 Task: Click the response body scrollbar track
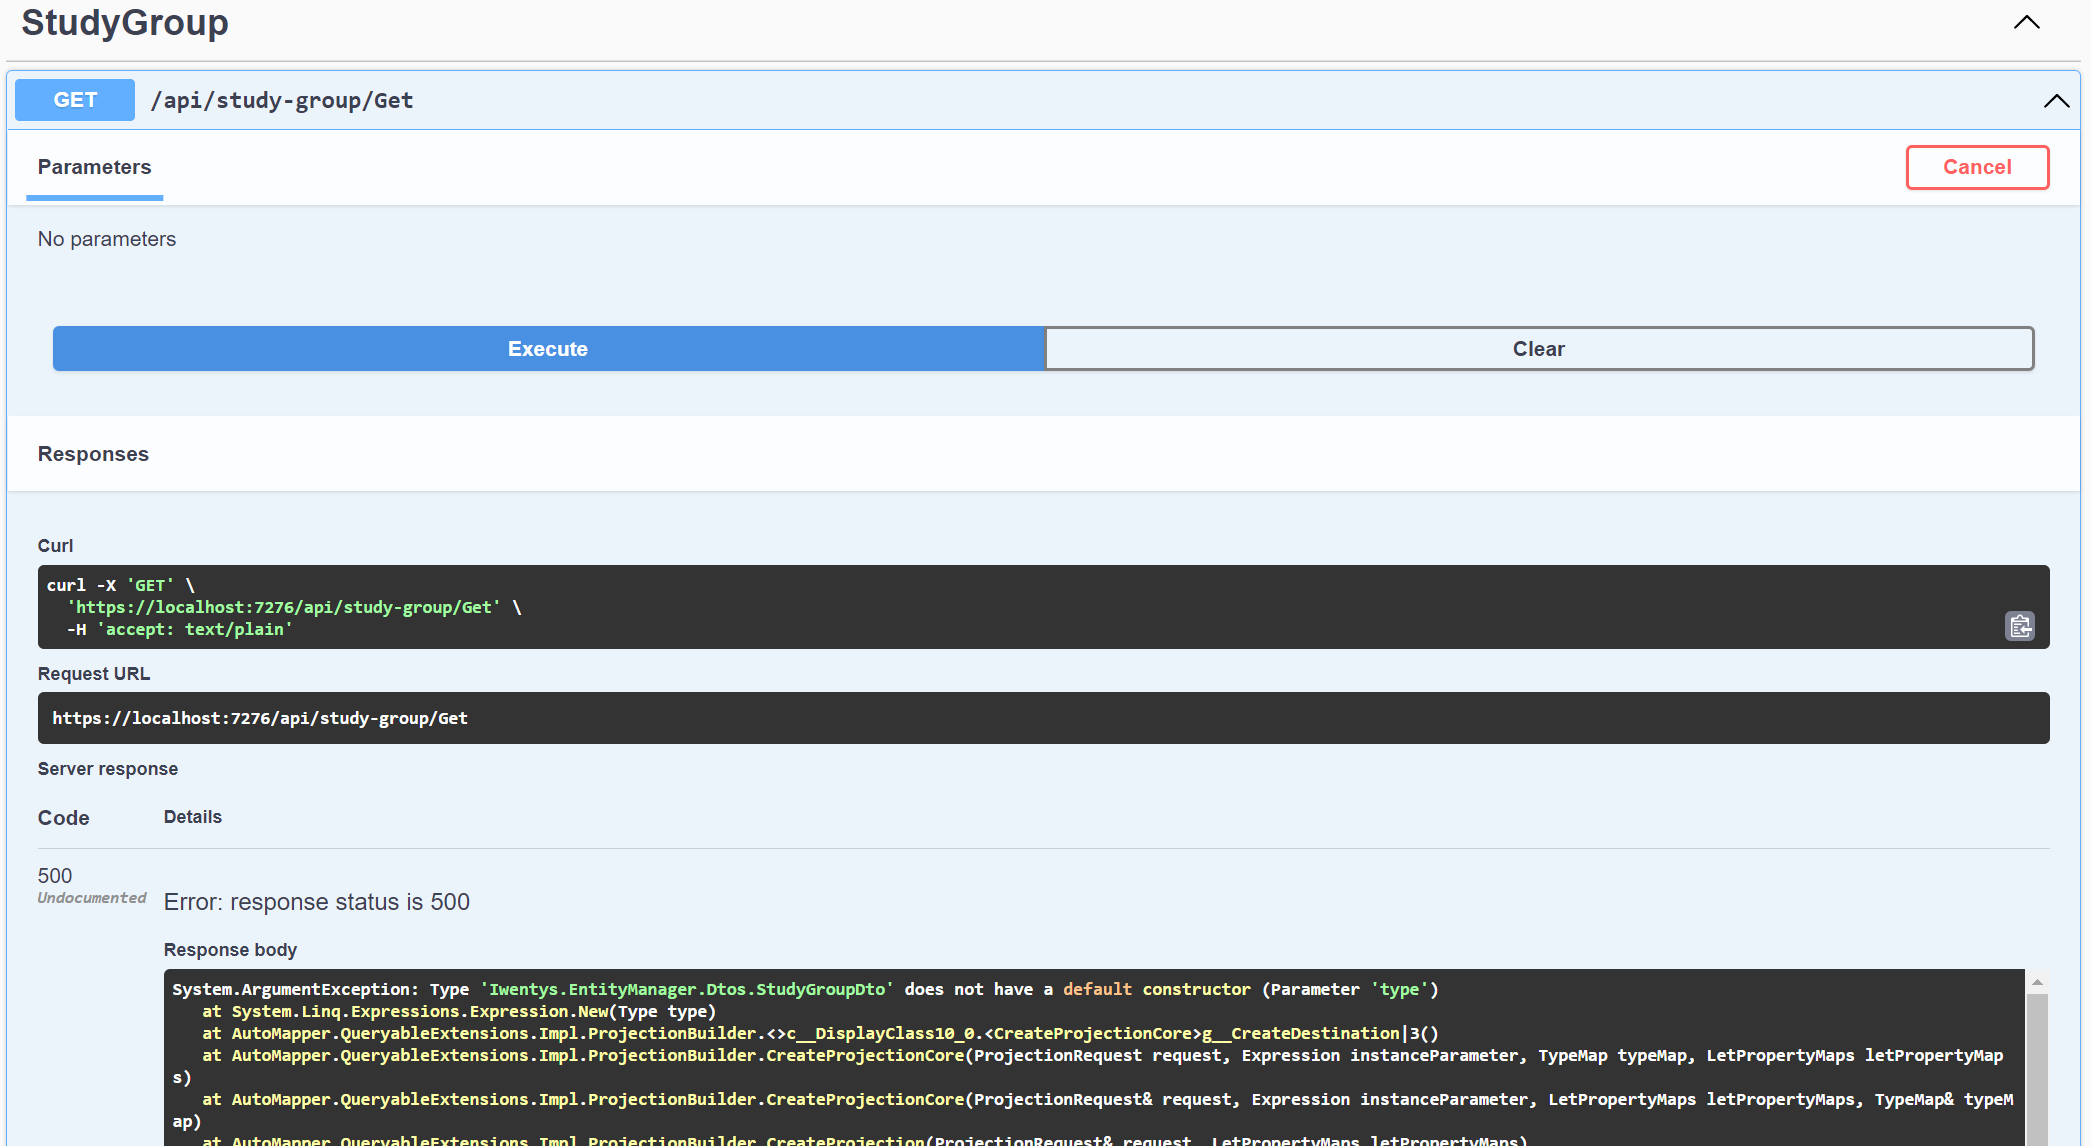(2036, 1070)
